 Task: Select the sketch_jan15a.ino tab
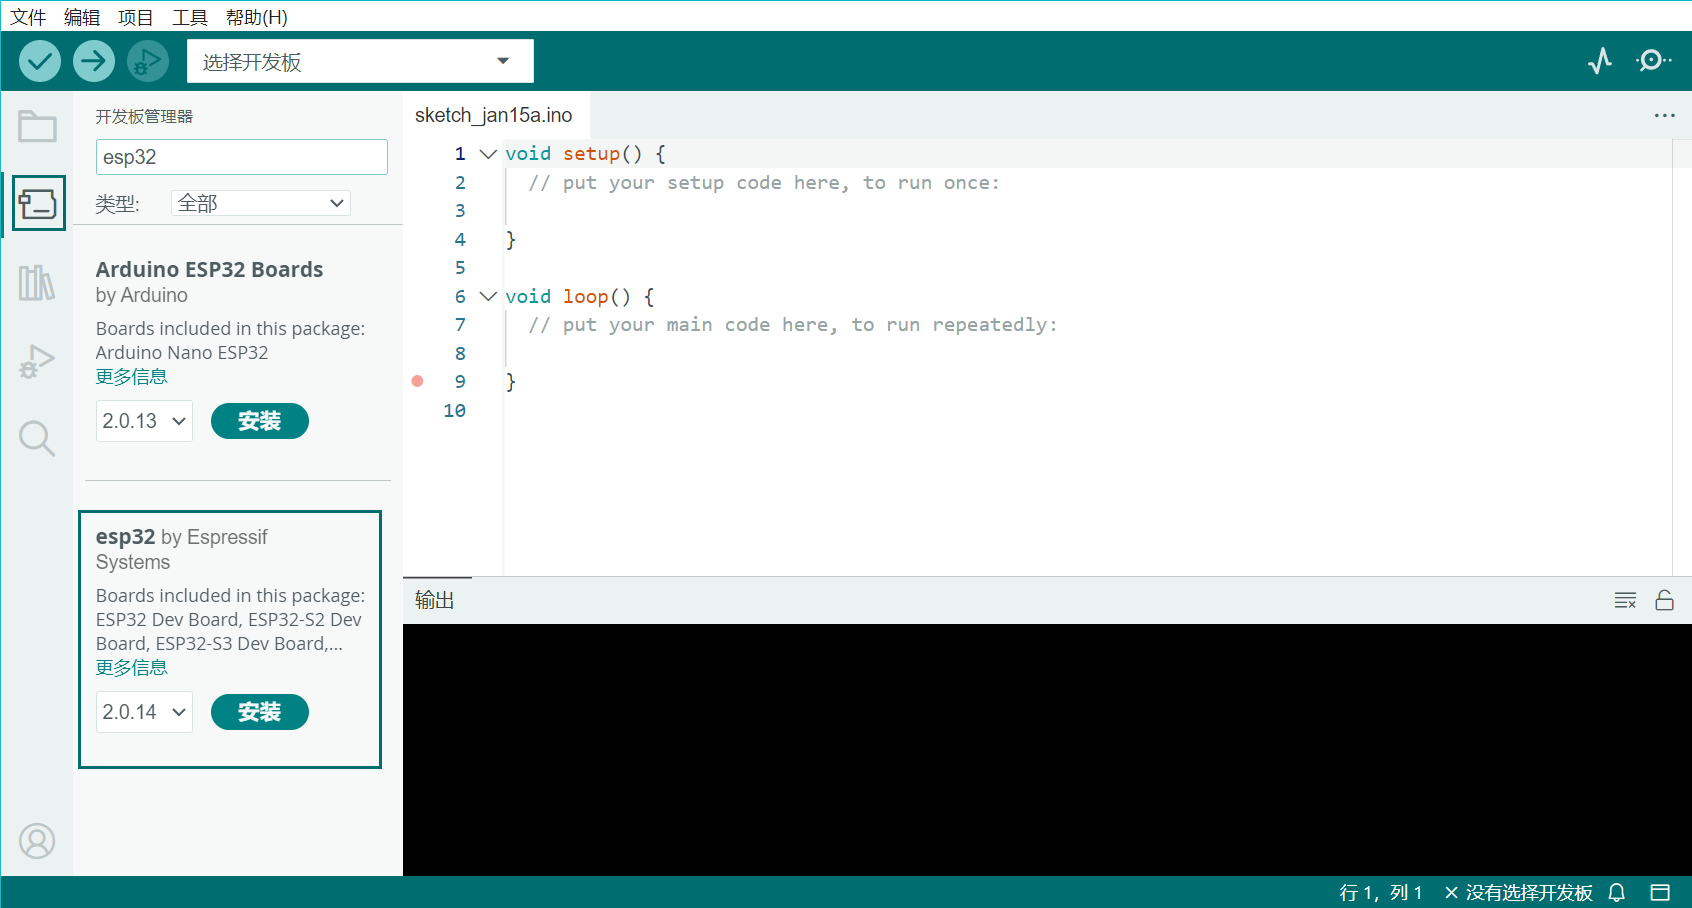pyautogui.click(x=494, y=115)
